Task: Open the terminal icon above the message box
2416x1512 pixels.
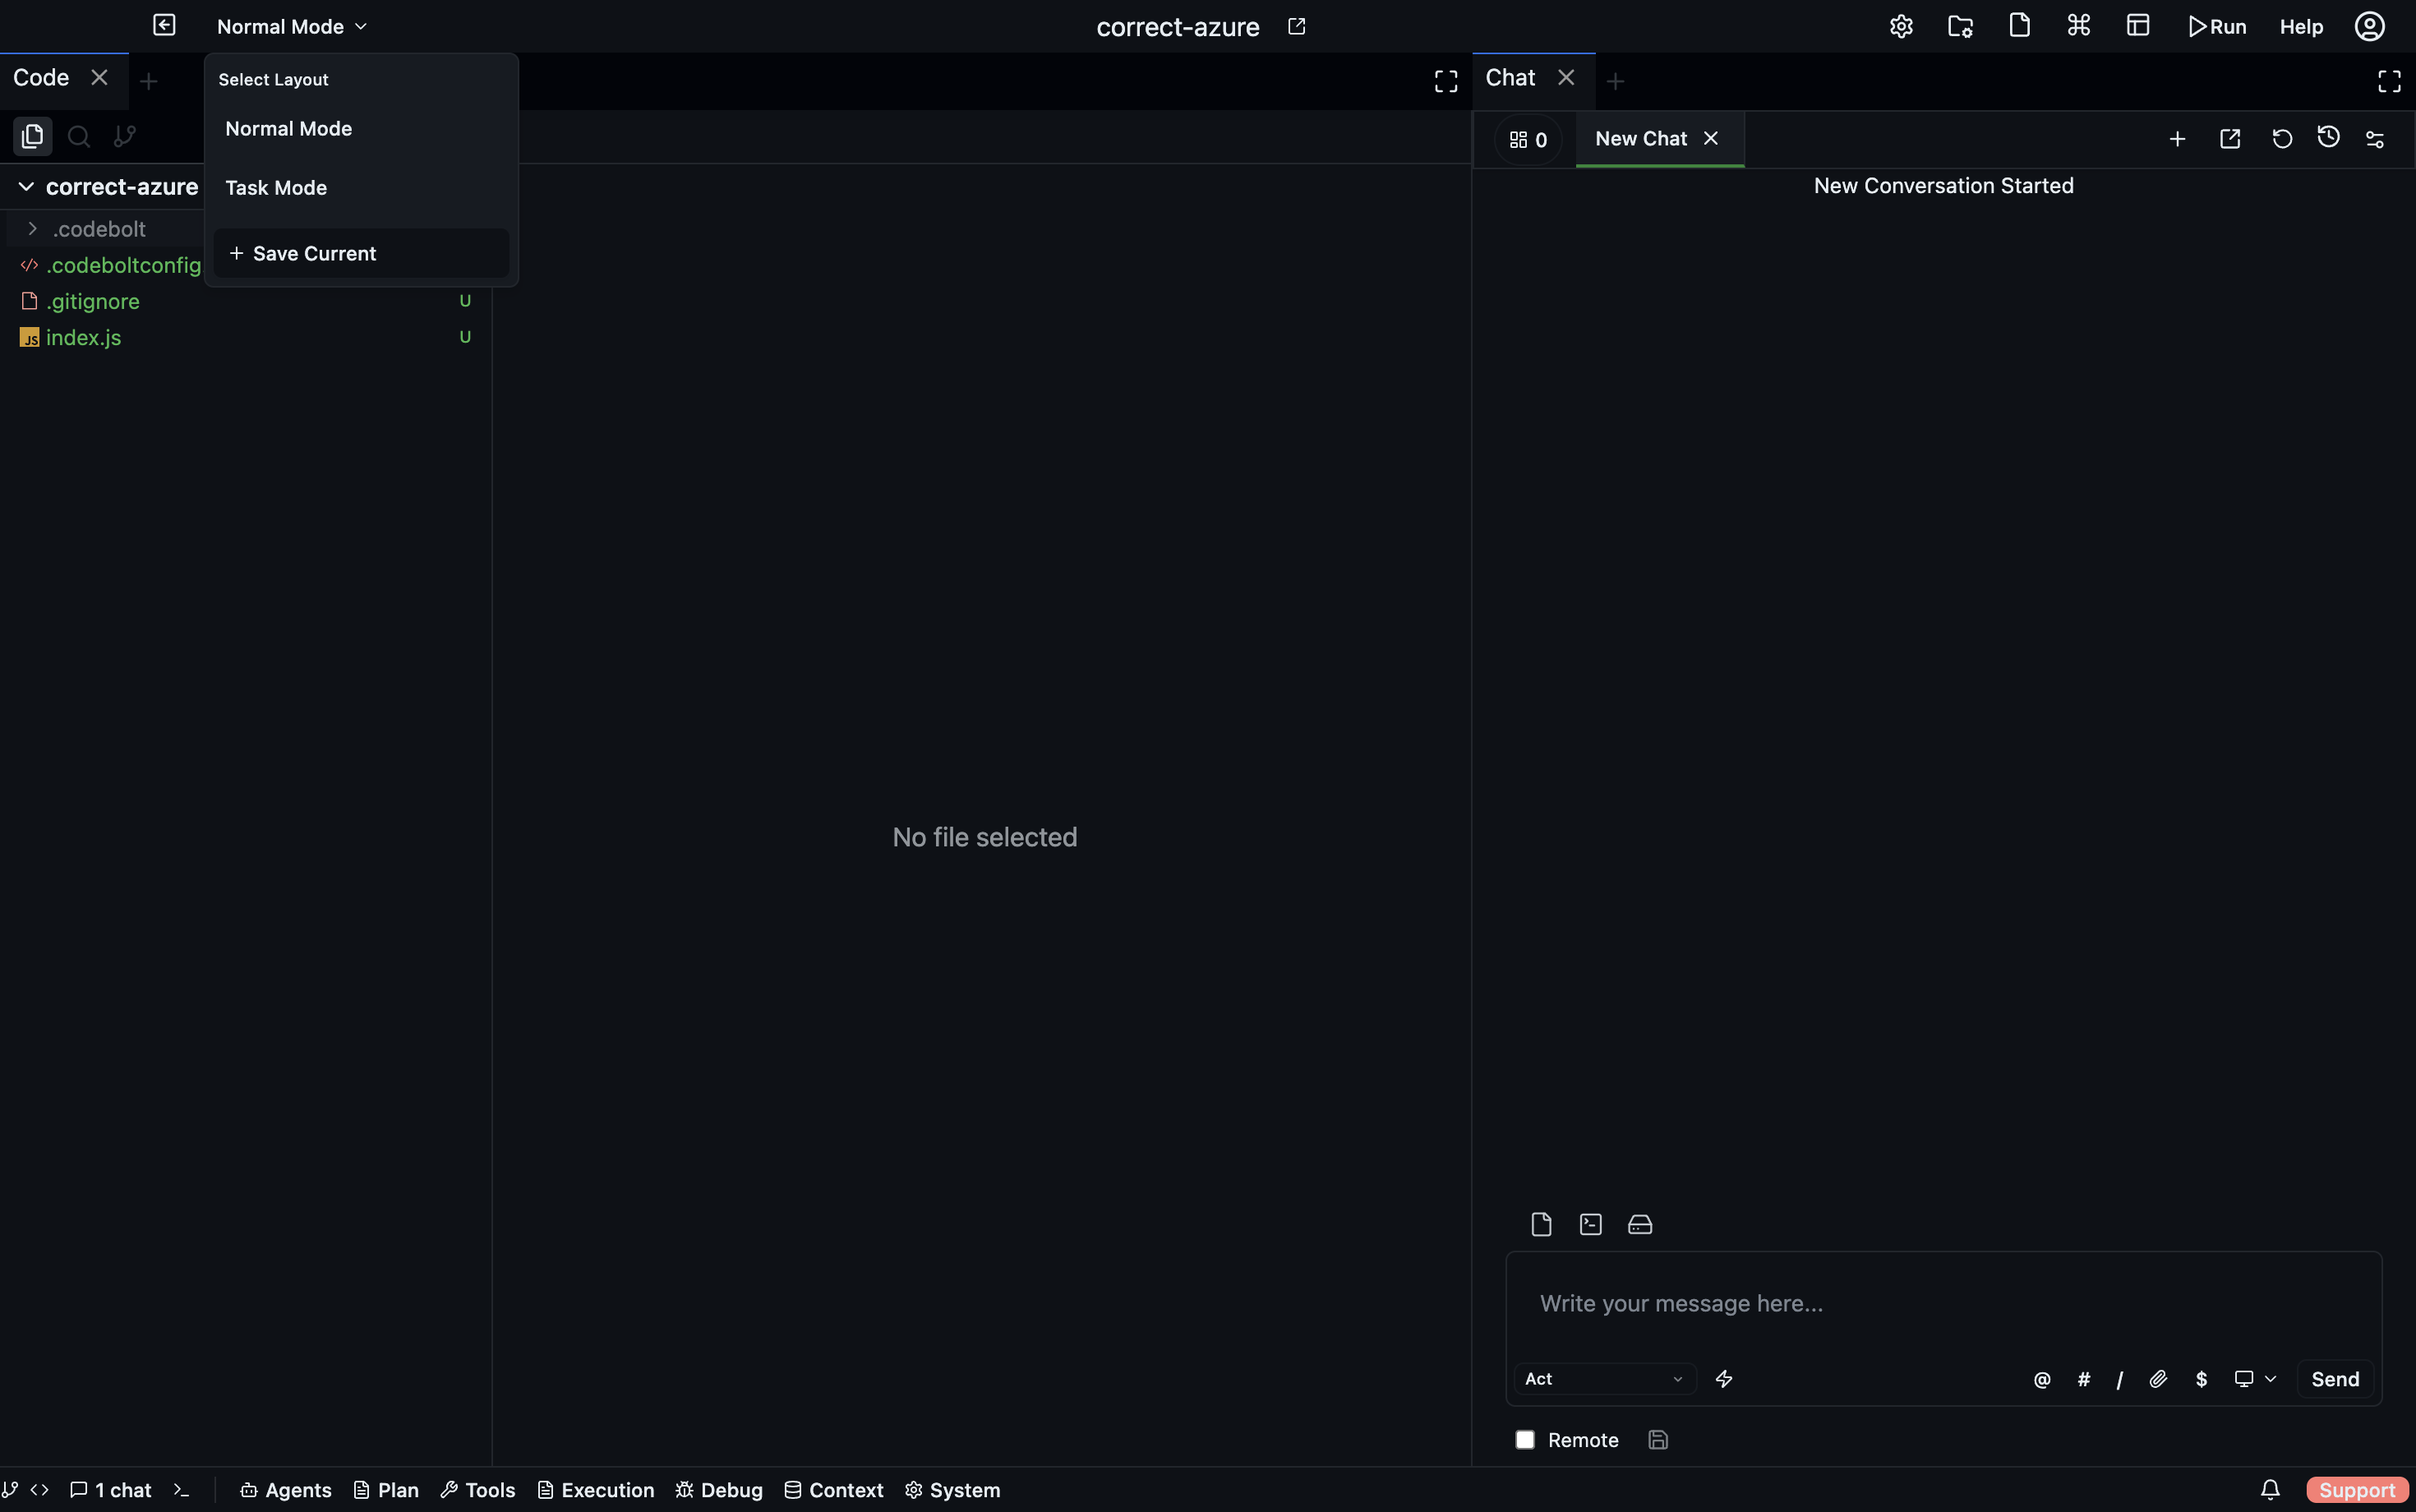Action: coord(1590,1223)
